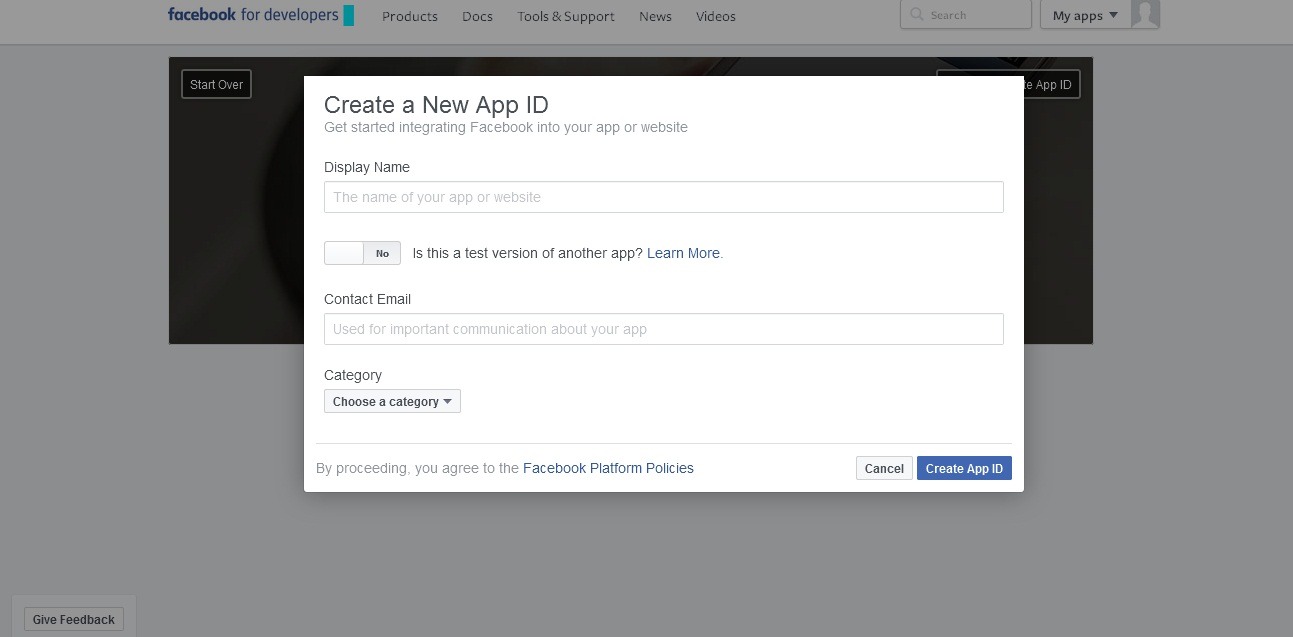Image resolution: width=1293 pixels, height=637 pixels.
Task: Click the background Skip and Create App ID button
Action: click(x=1052, y=84)
